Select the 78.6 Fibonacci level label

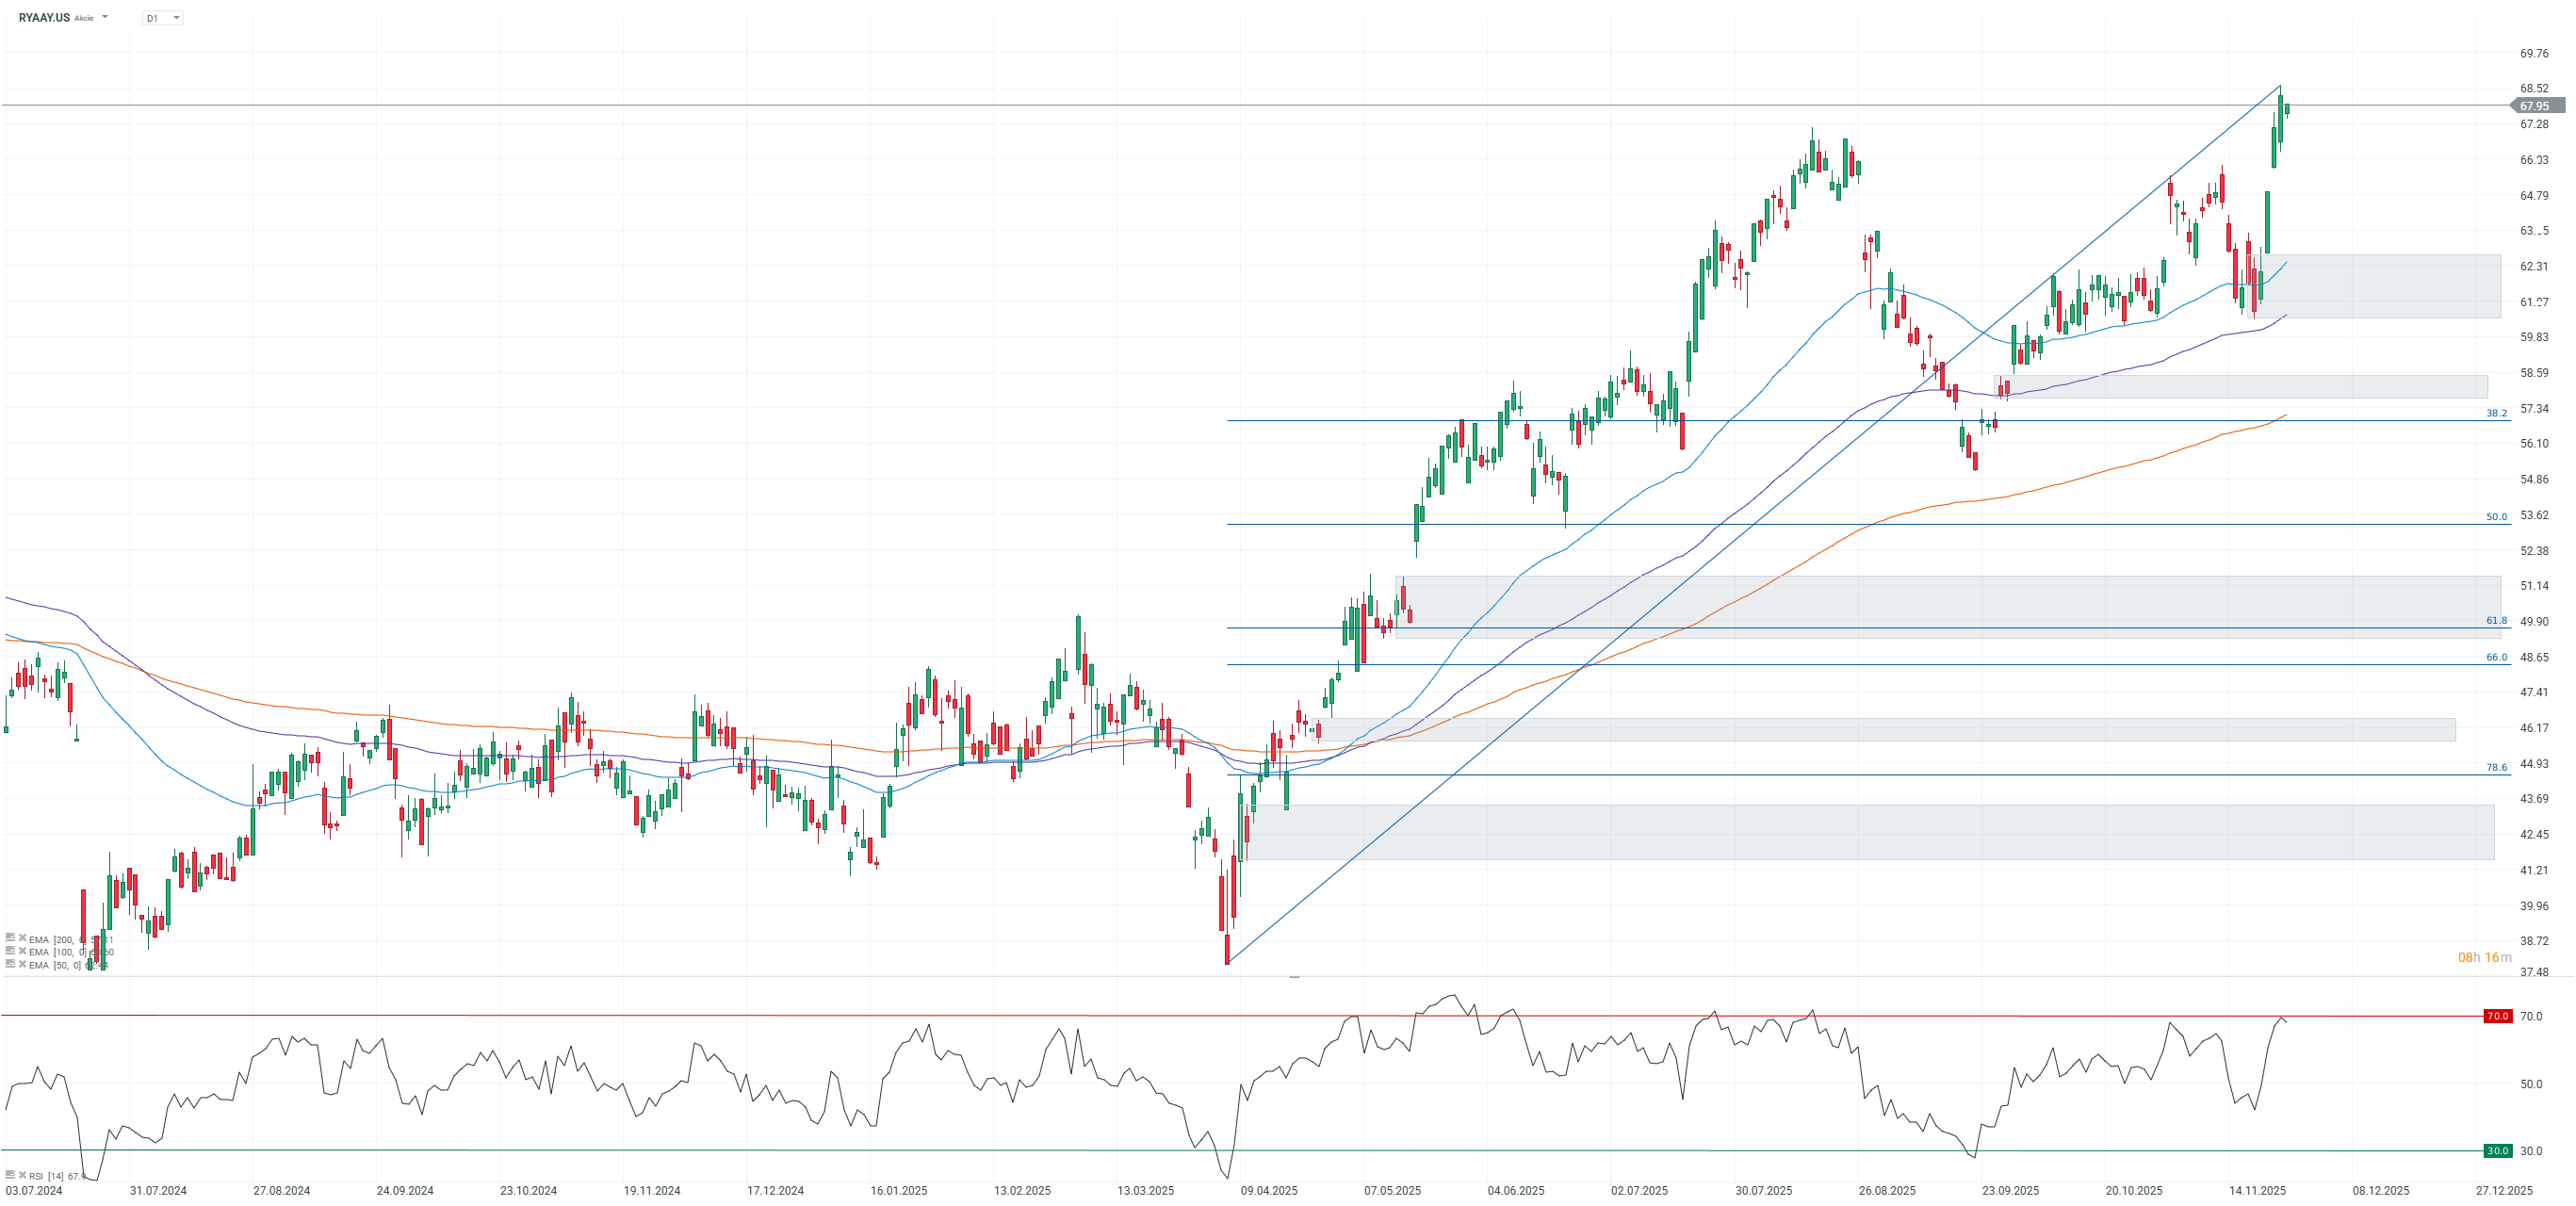(2496, 768)
